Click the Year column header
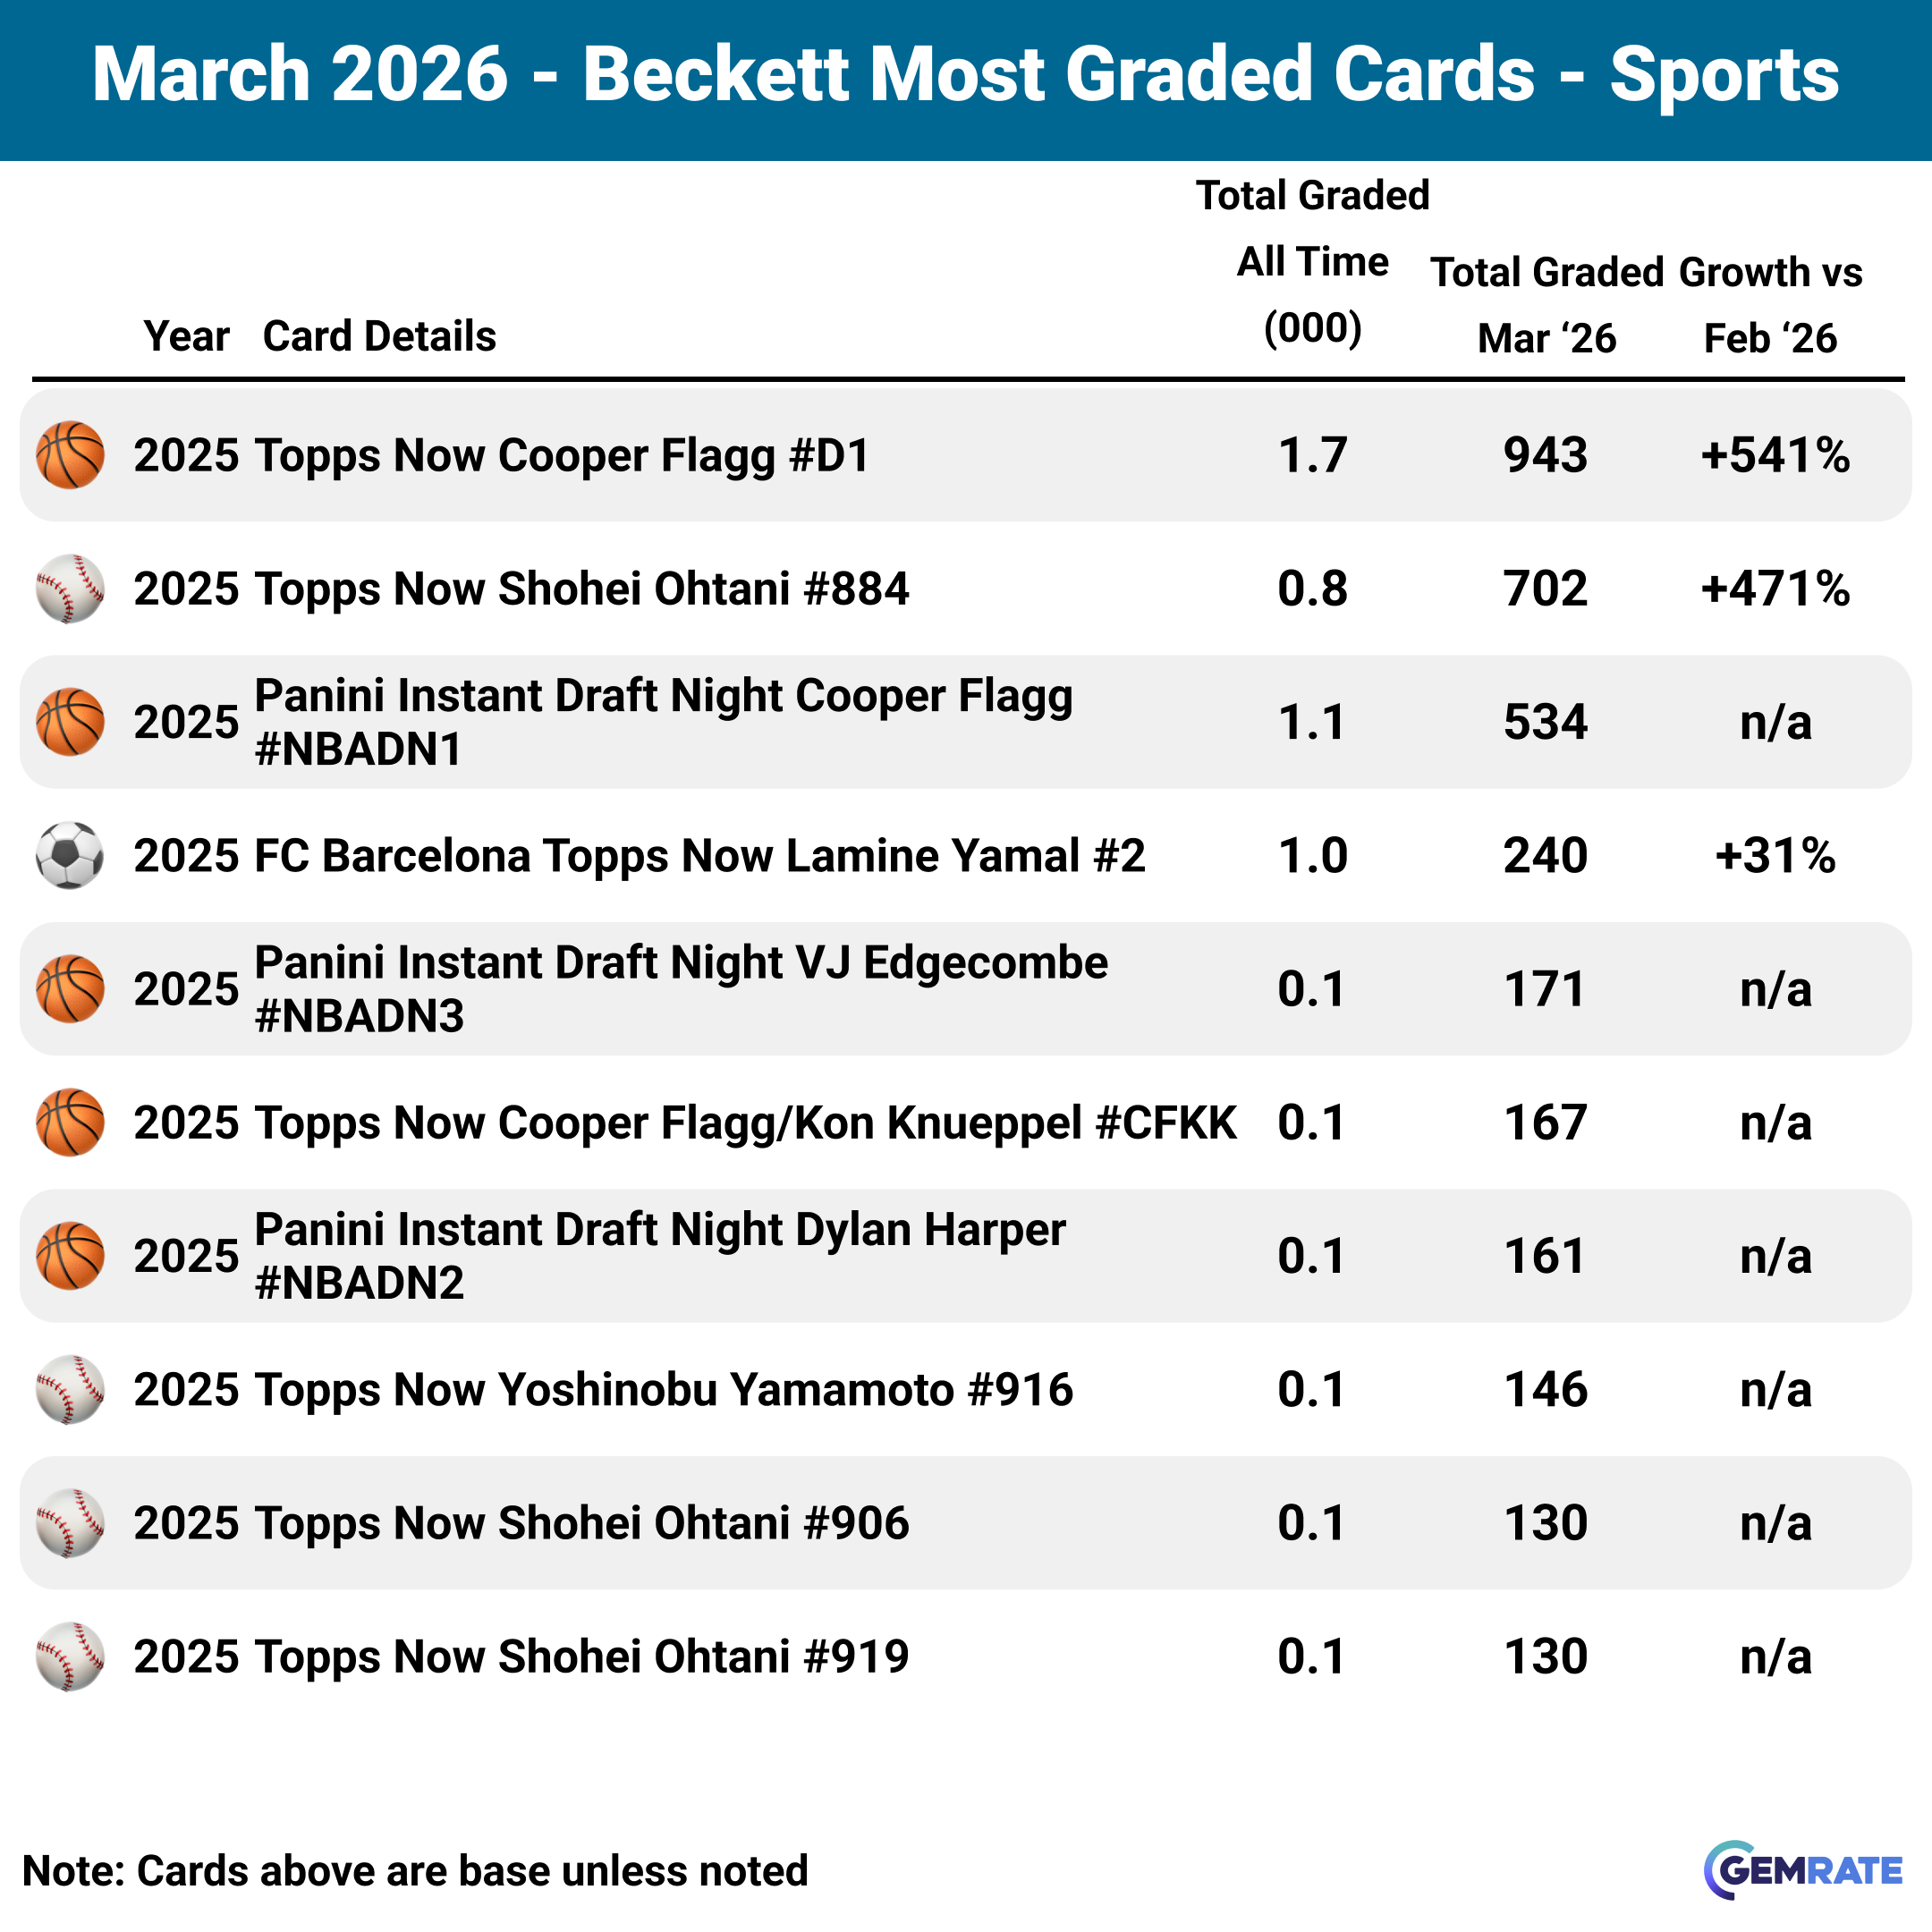The image size is (1932, 1932). [x=186, y=336]
